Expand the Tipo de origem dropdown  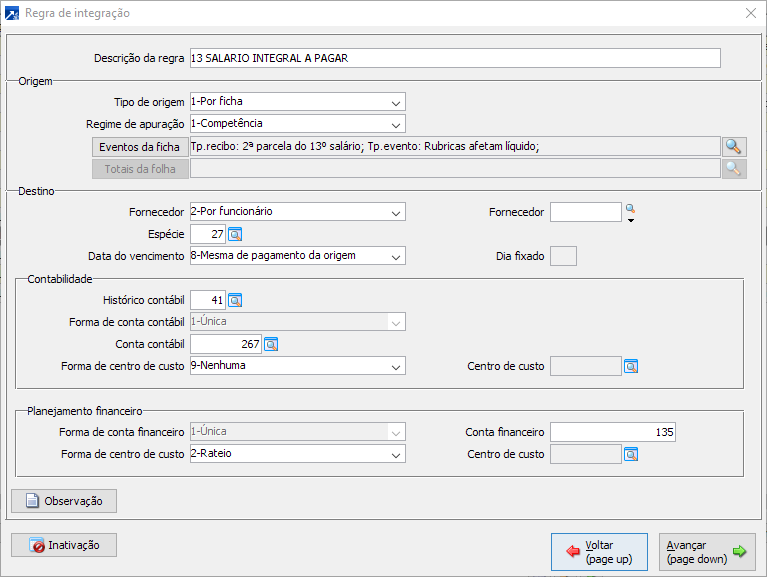(x=397, y=102)
